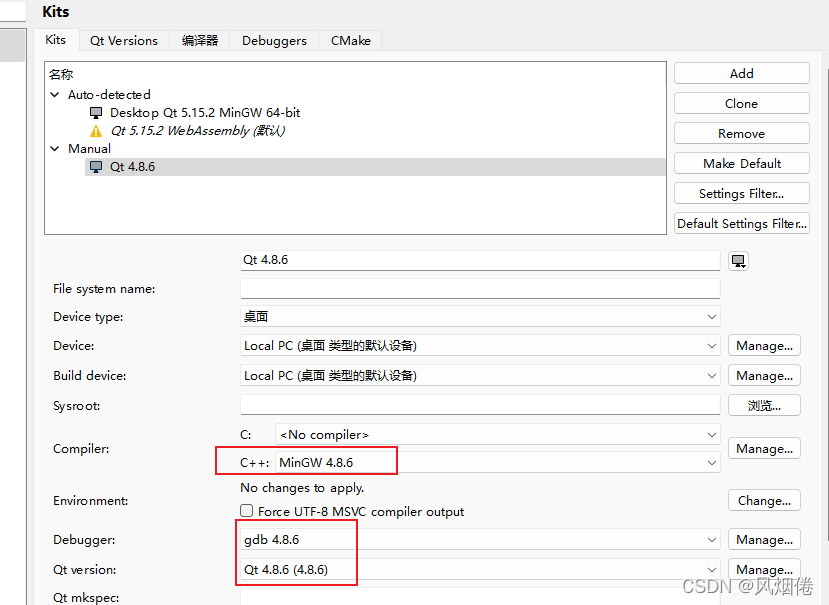Click the kit name field containing Qt 4.8.6
The image size is (829, 605).
coord(480,260)
